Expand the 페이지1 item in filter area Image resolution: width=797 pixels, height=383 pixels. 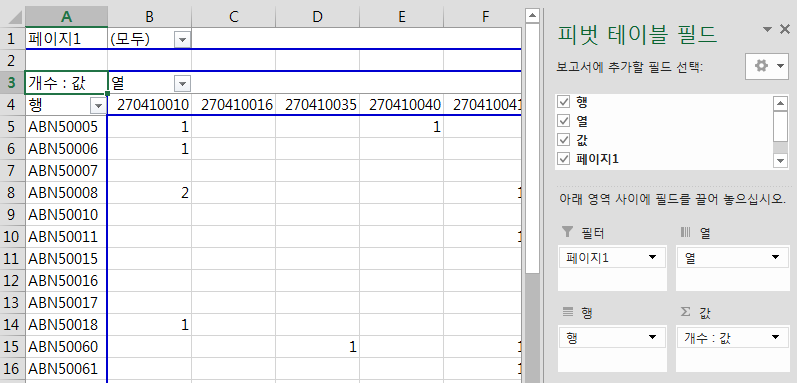(x=653, y=258)
